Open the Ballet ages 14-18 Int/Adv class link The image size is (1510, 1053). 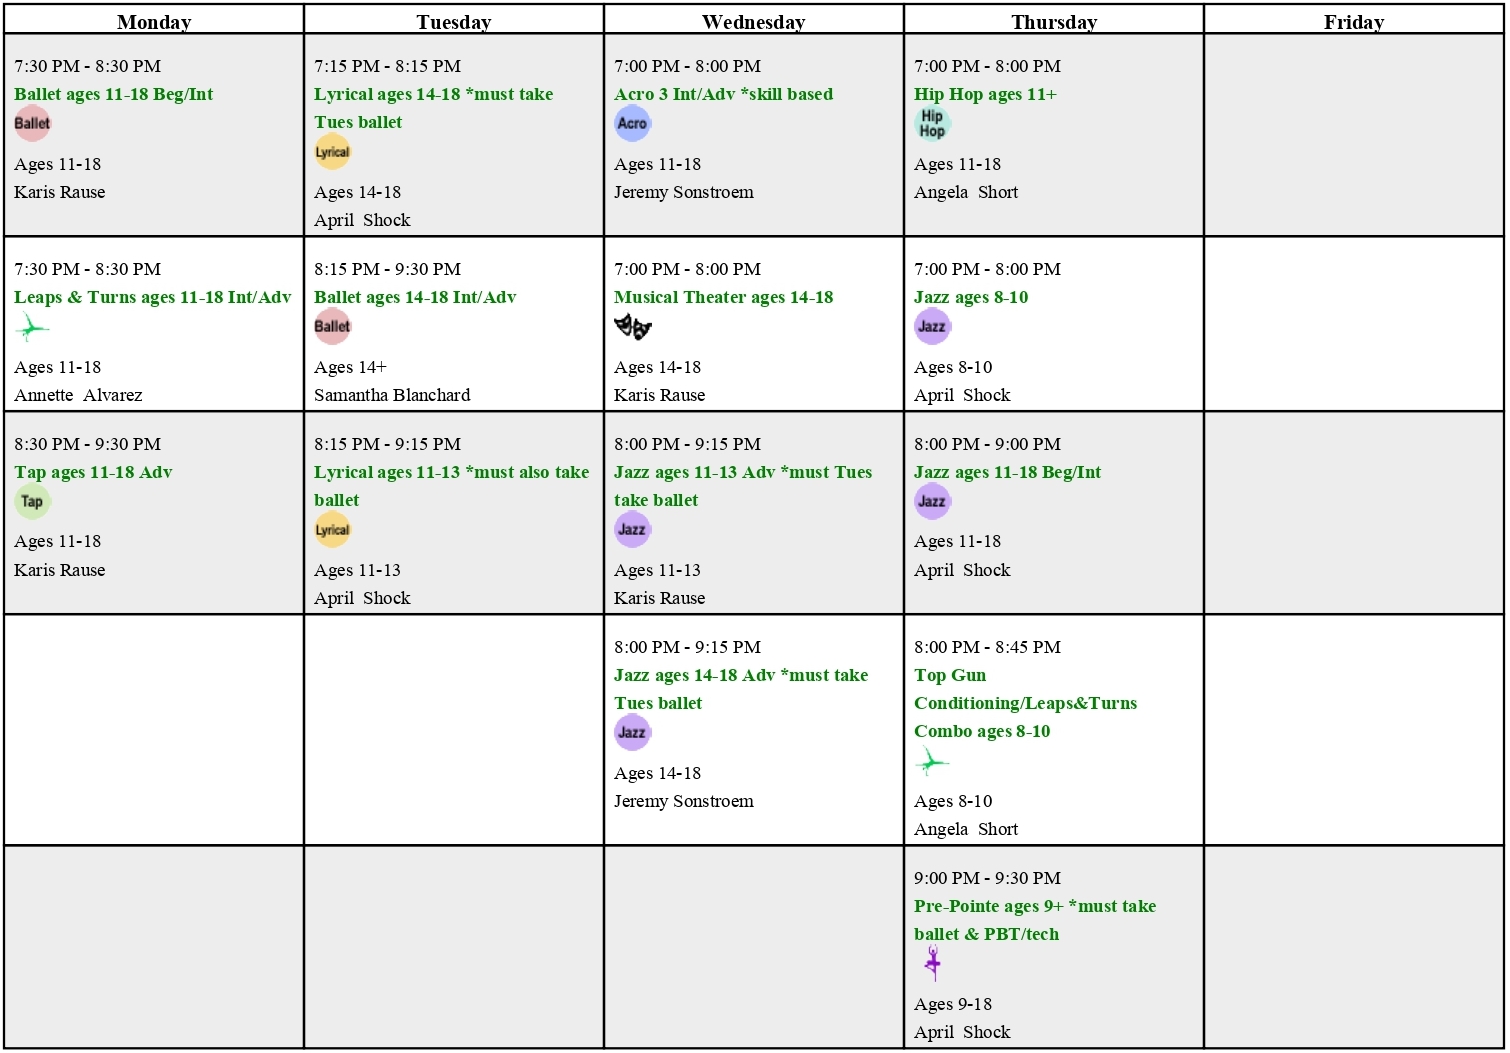click(415, 297)
